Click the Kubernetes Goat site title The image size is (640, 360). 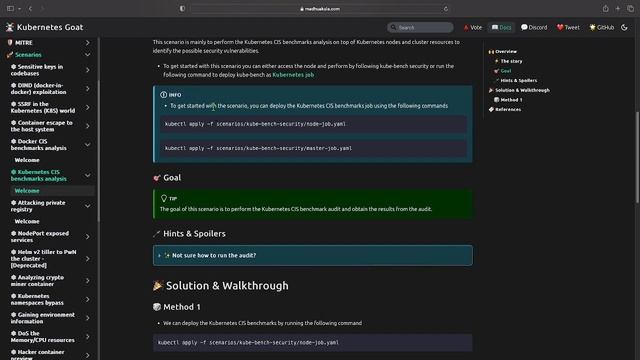pyautogui.click(x=50, y=27)
